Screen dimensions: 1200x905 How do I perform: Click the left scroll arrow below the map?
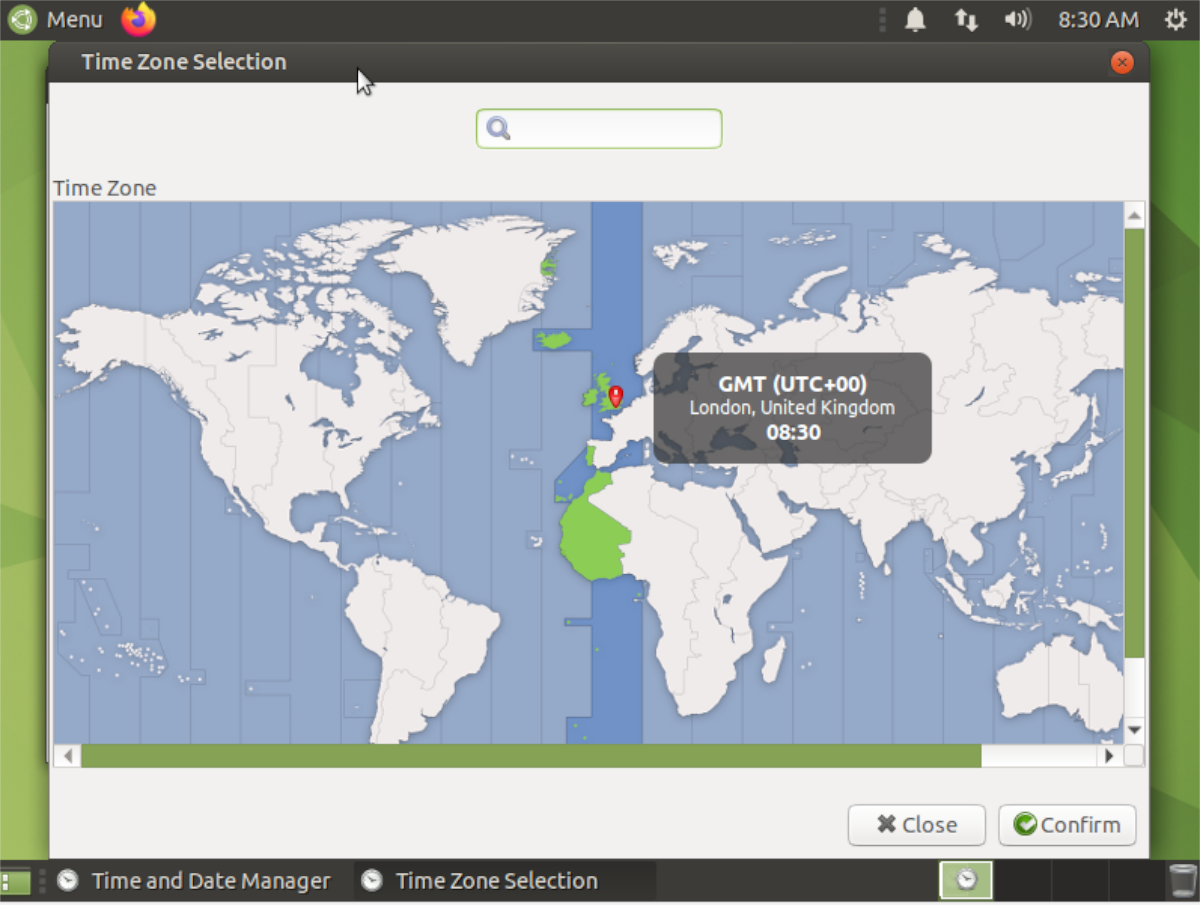66,757
